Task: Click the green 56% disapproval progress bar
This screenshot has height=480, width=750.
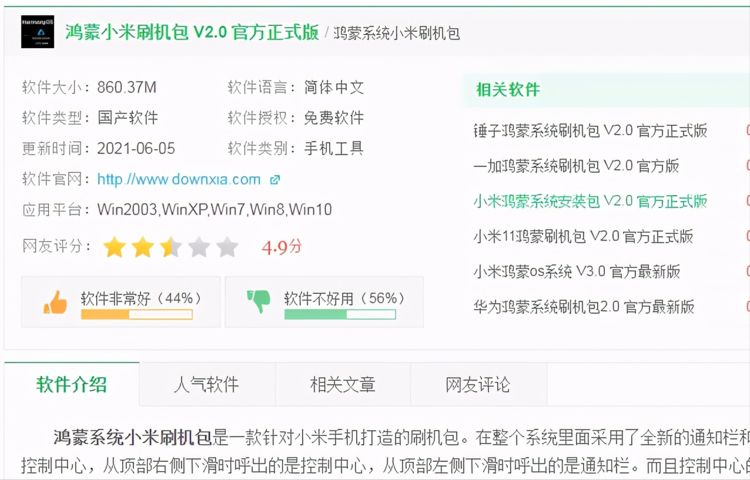Action: click(340, 314)
